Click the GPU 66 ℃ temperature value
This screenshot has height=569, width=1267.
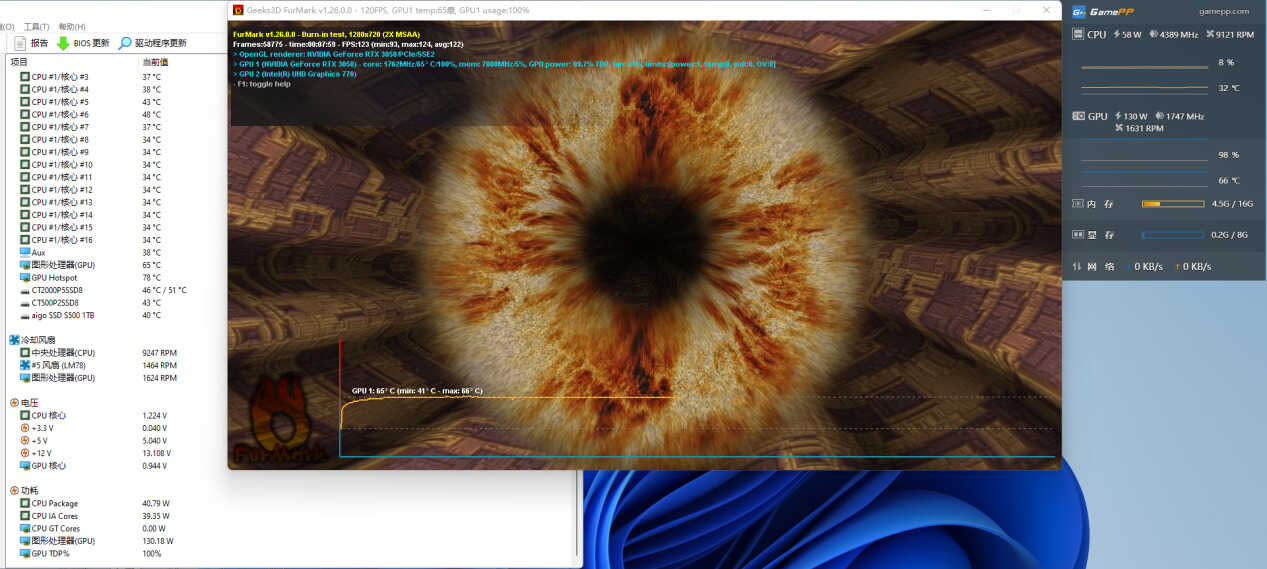click(x=1229, y=181)
